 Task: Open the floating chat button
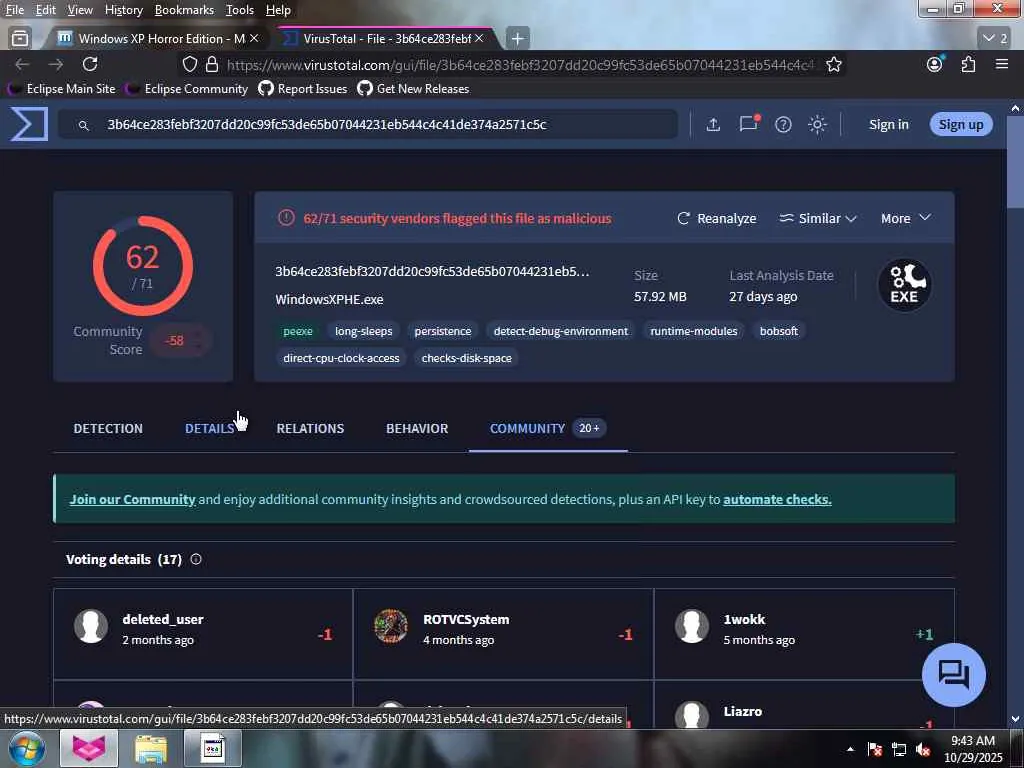(x=953, y=675)
